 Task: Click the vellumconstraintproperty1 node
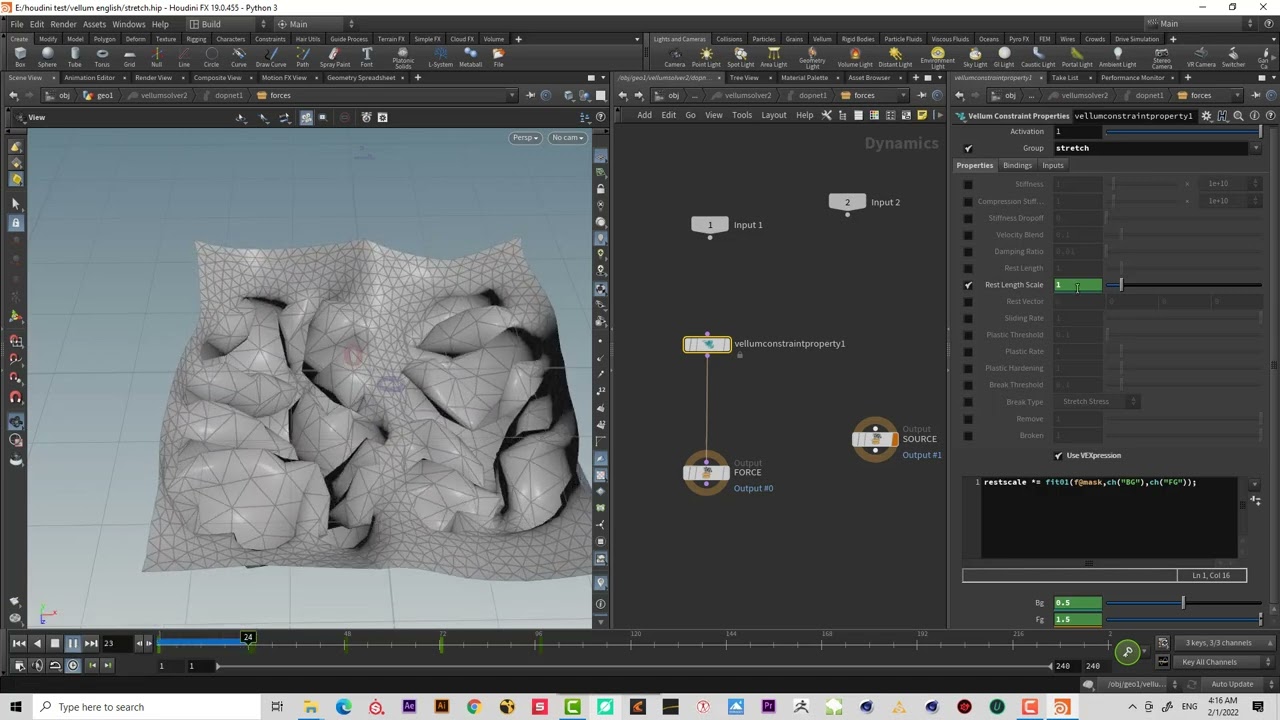click(707, 345)
